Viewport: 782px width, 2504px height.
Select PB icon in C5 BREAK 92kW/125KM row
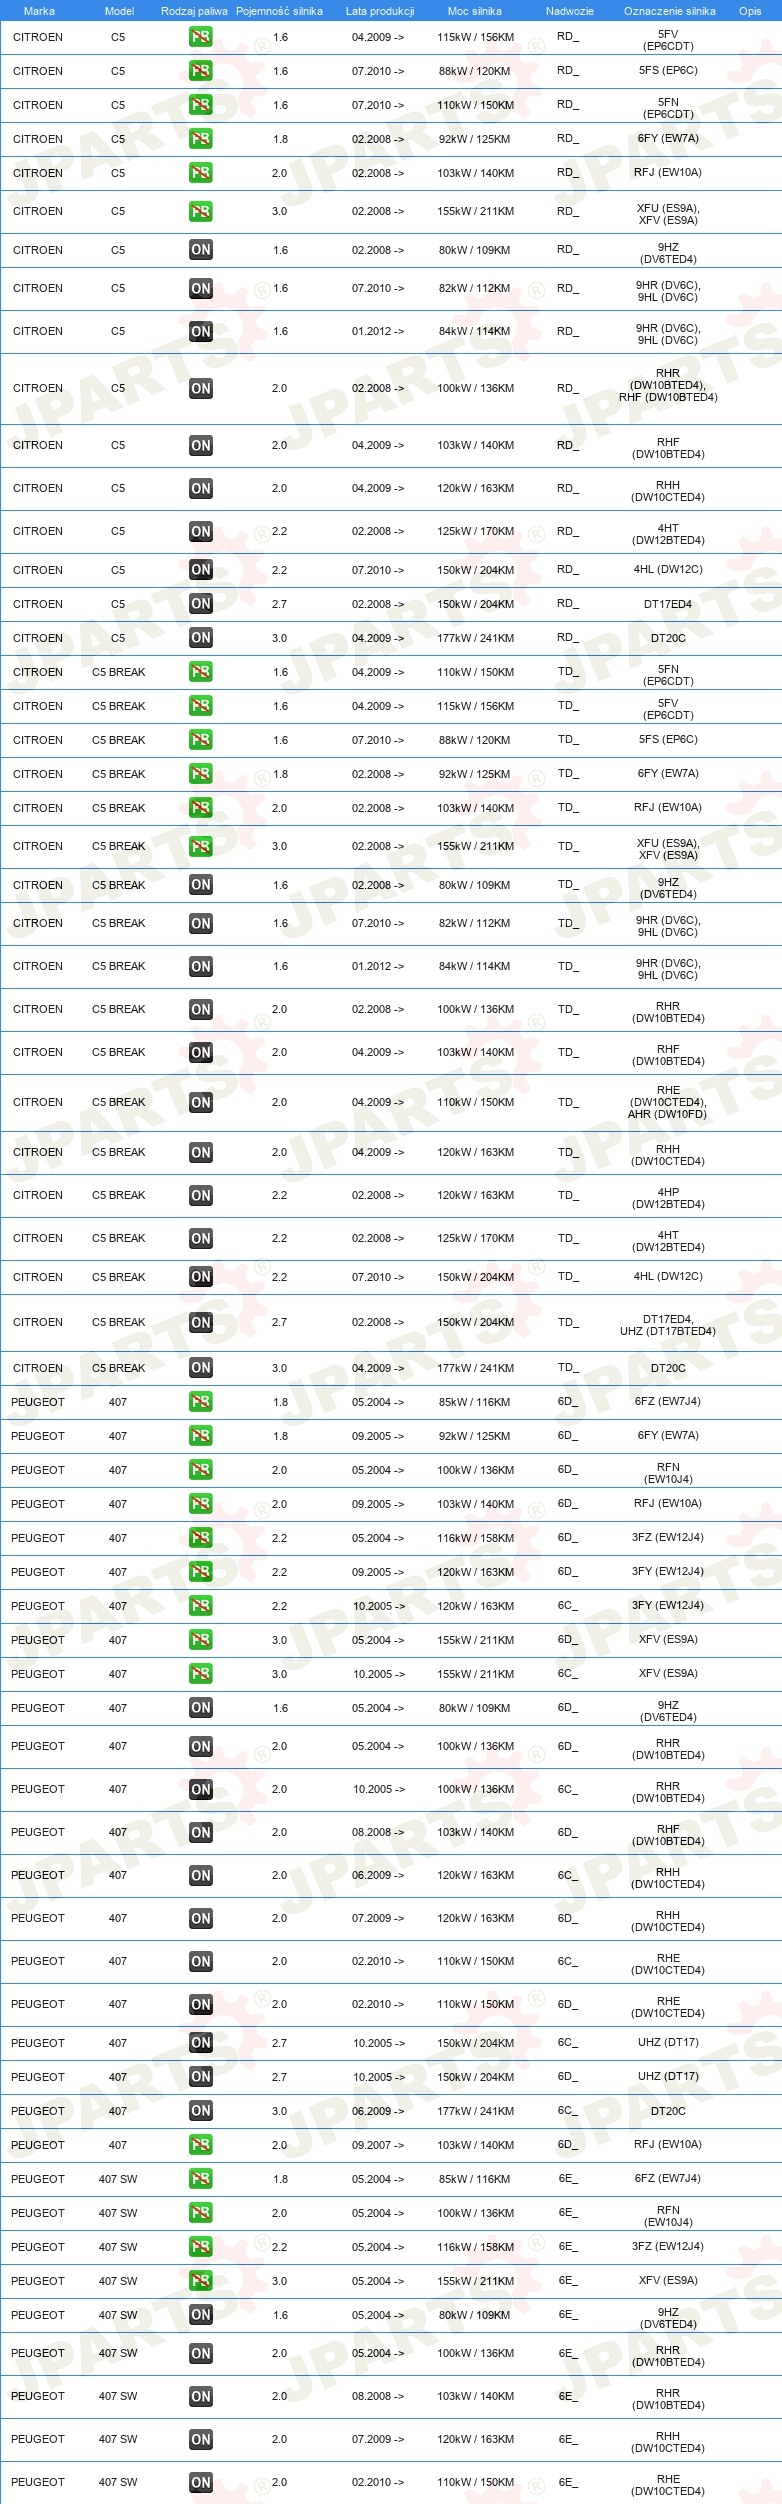coord(201,774)
